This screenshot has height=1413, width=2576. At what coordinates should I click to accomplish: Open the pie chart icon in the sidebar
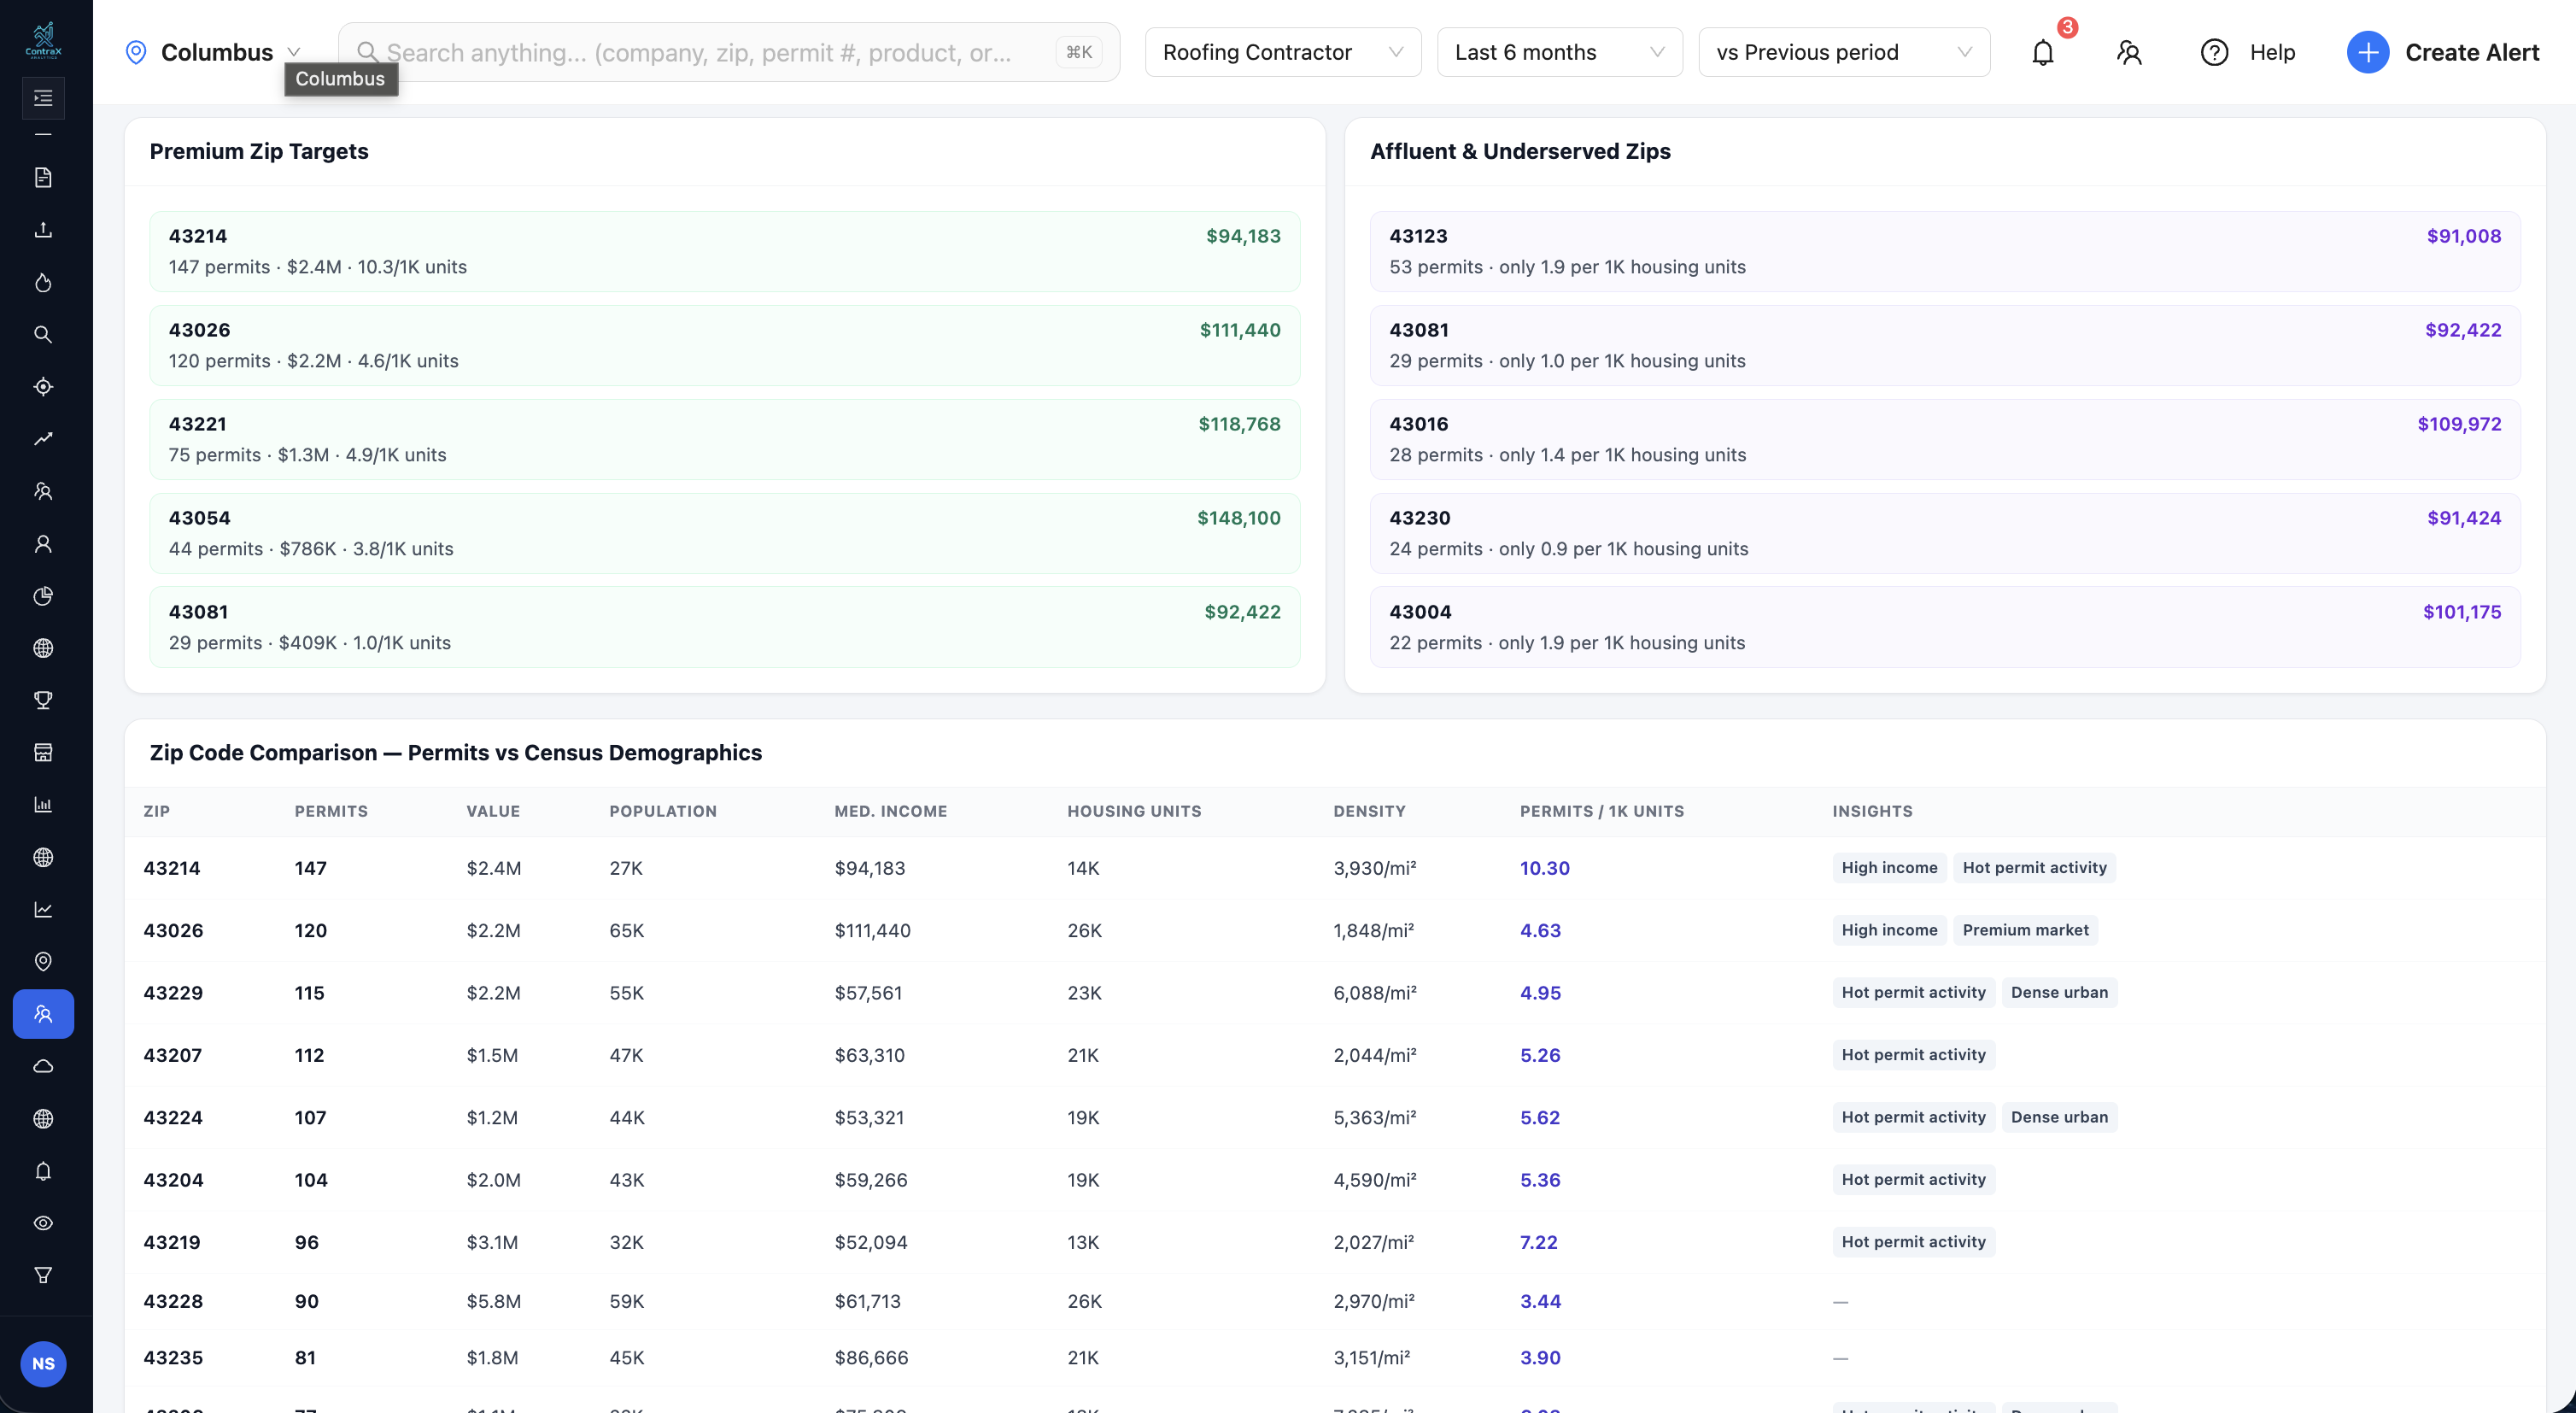click(43, 596)
